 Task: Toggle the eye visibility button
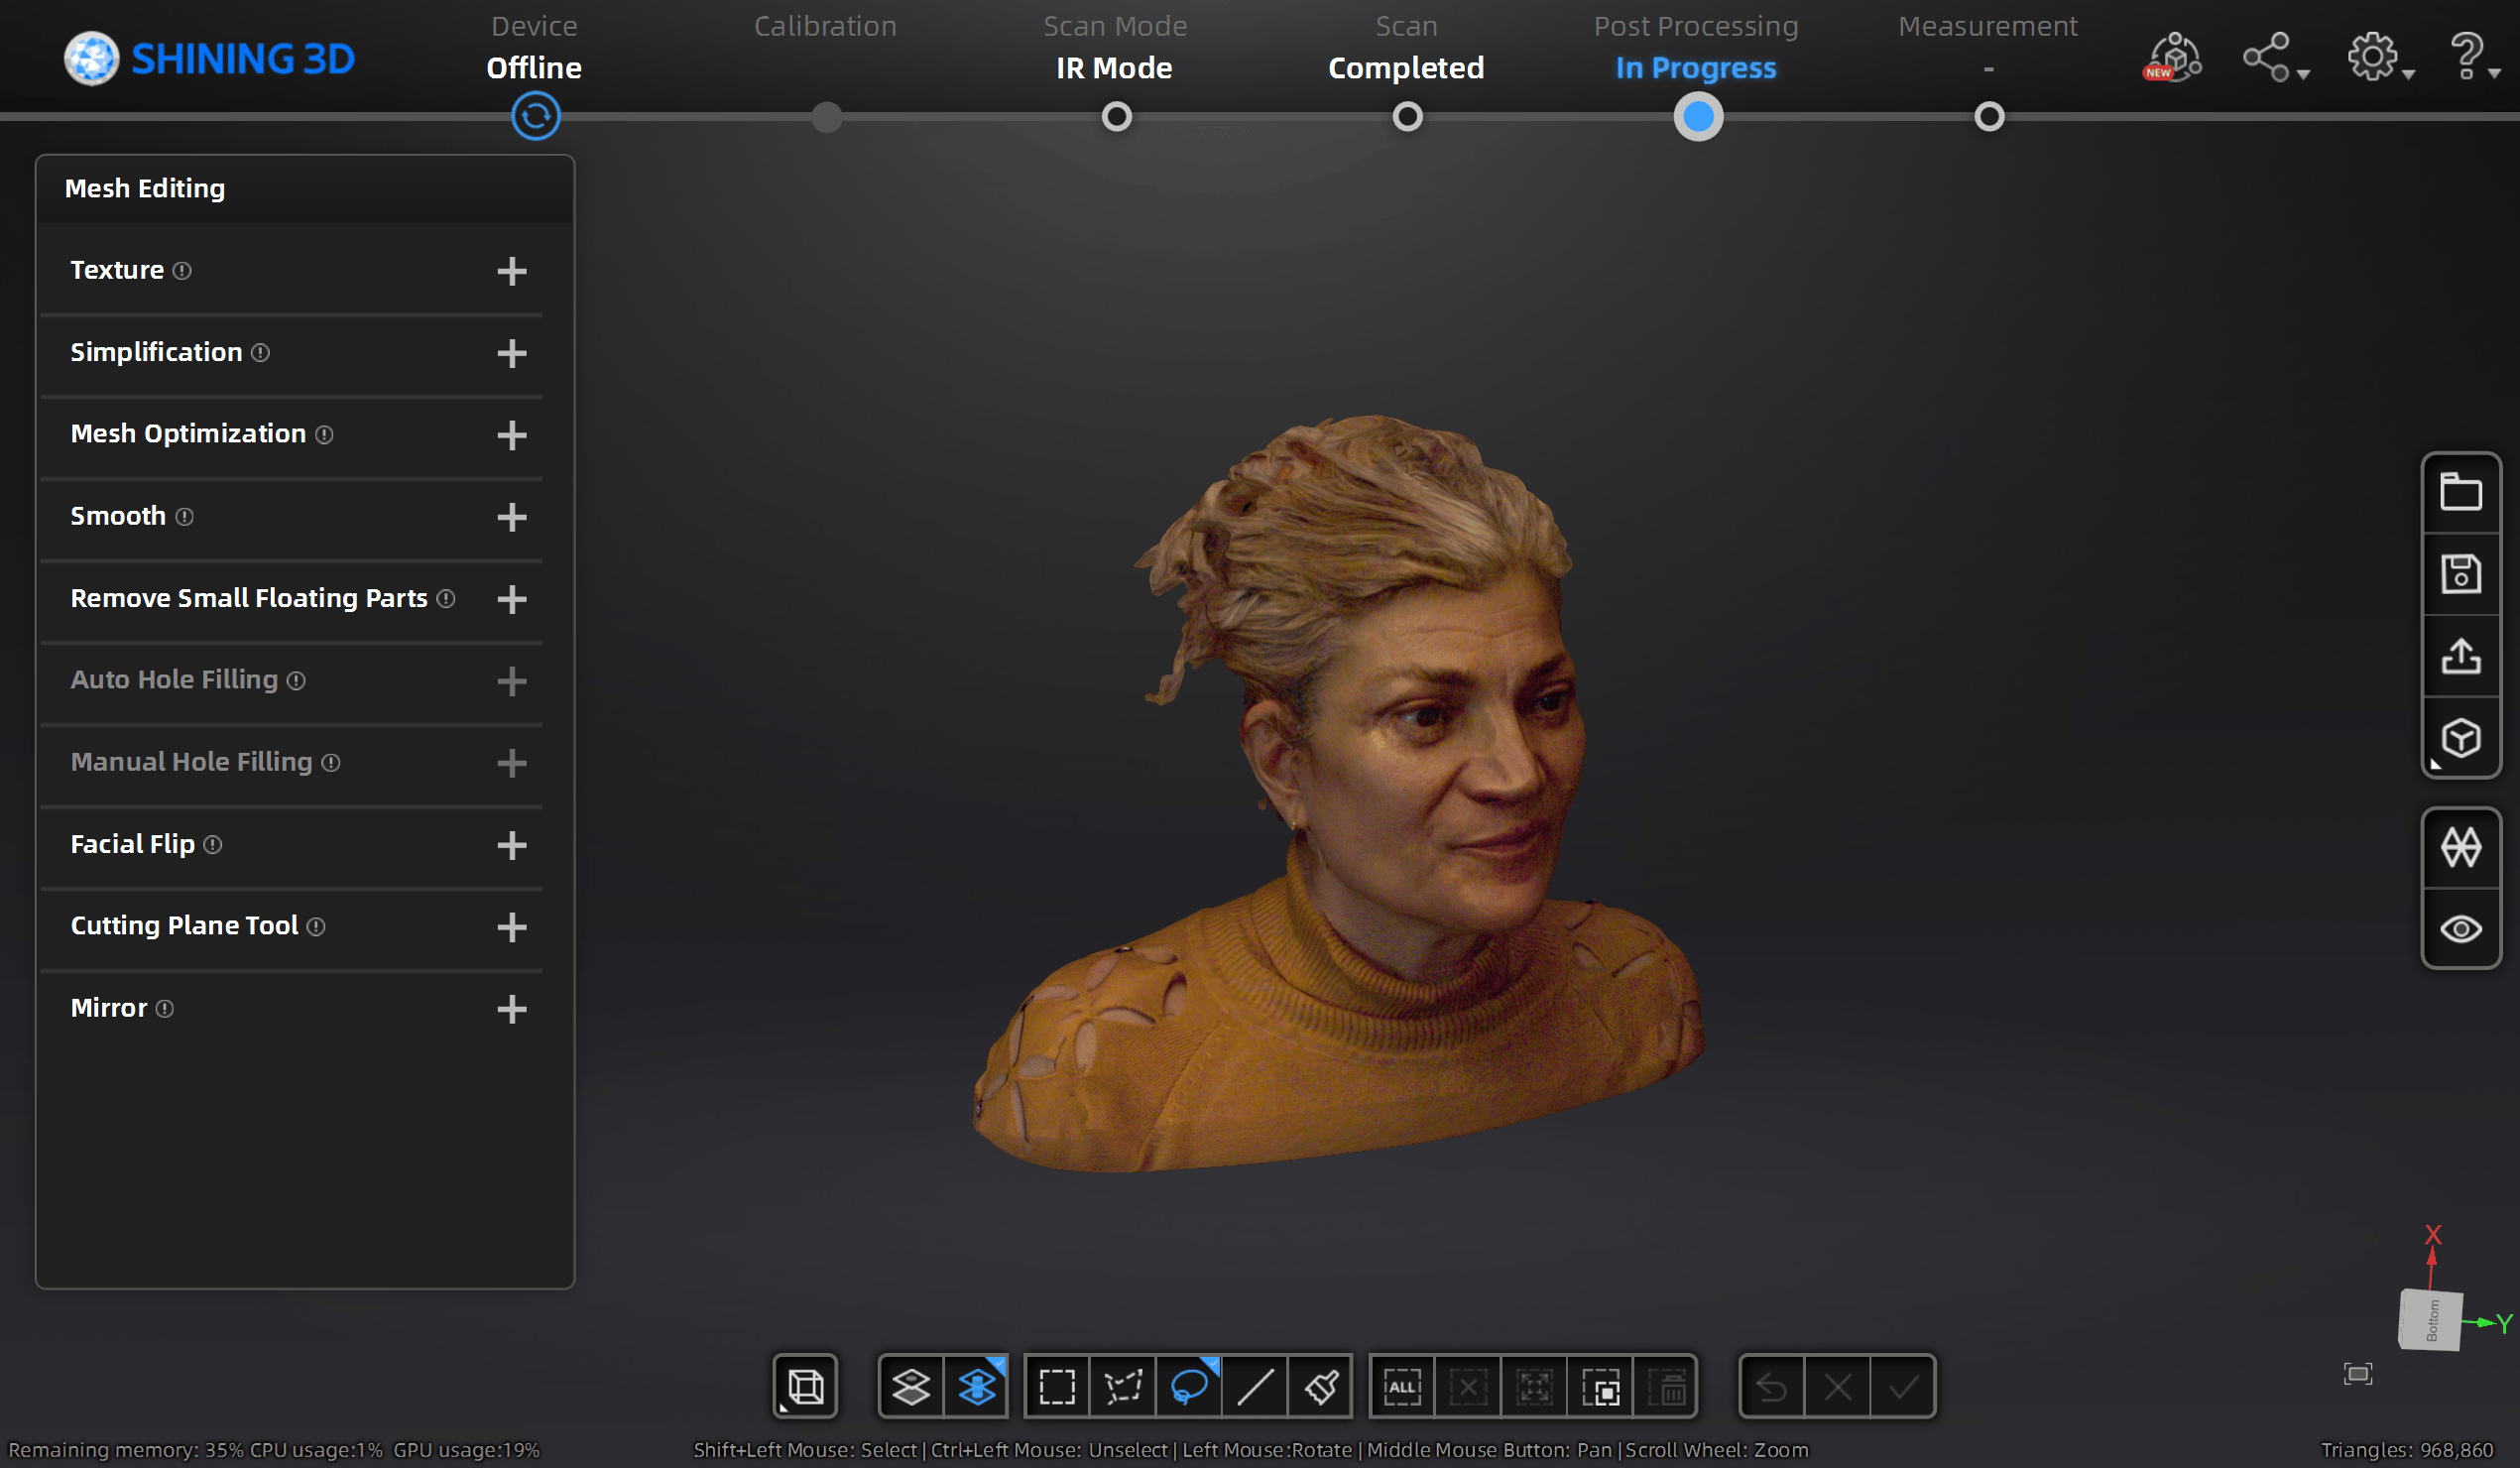2460,929
